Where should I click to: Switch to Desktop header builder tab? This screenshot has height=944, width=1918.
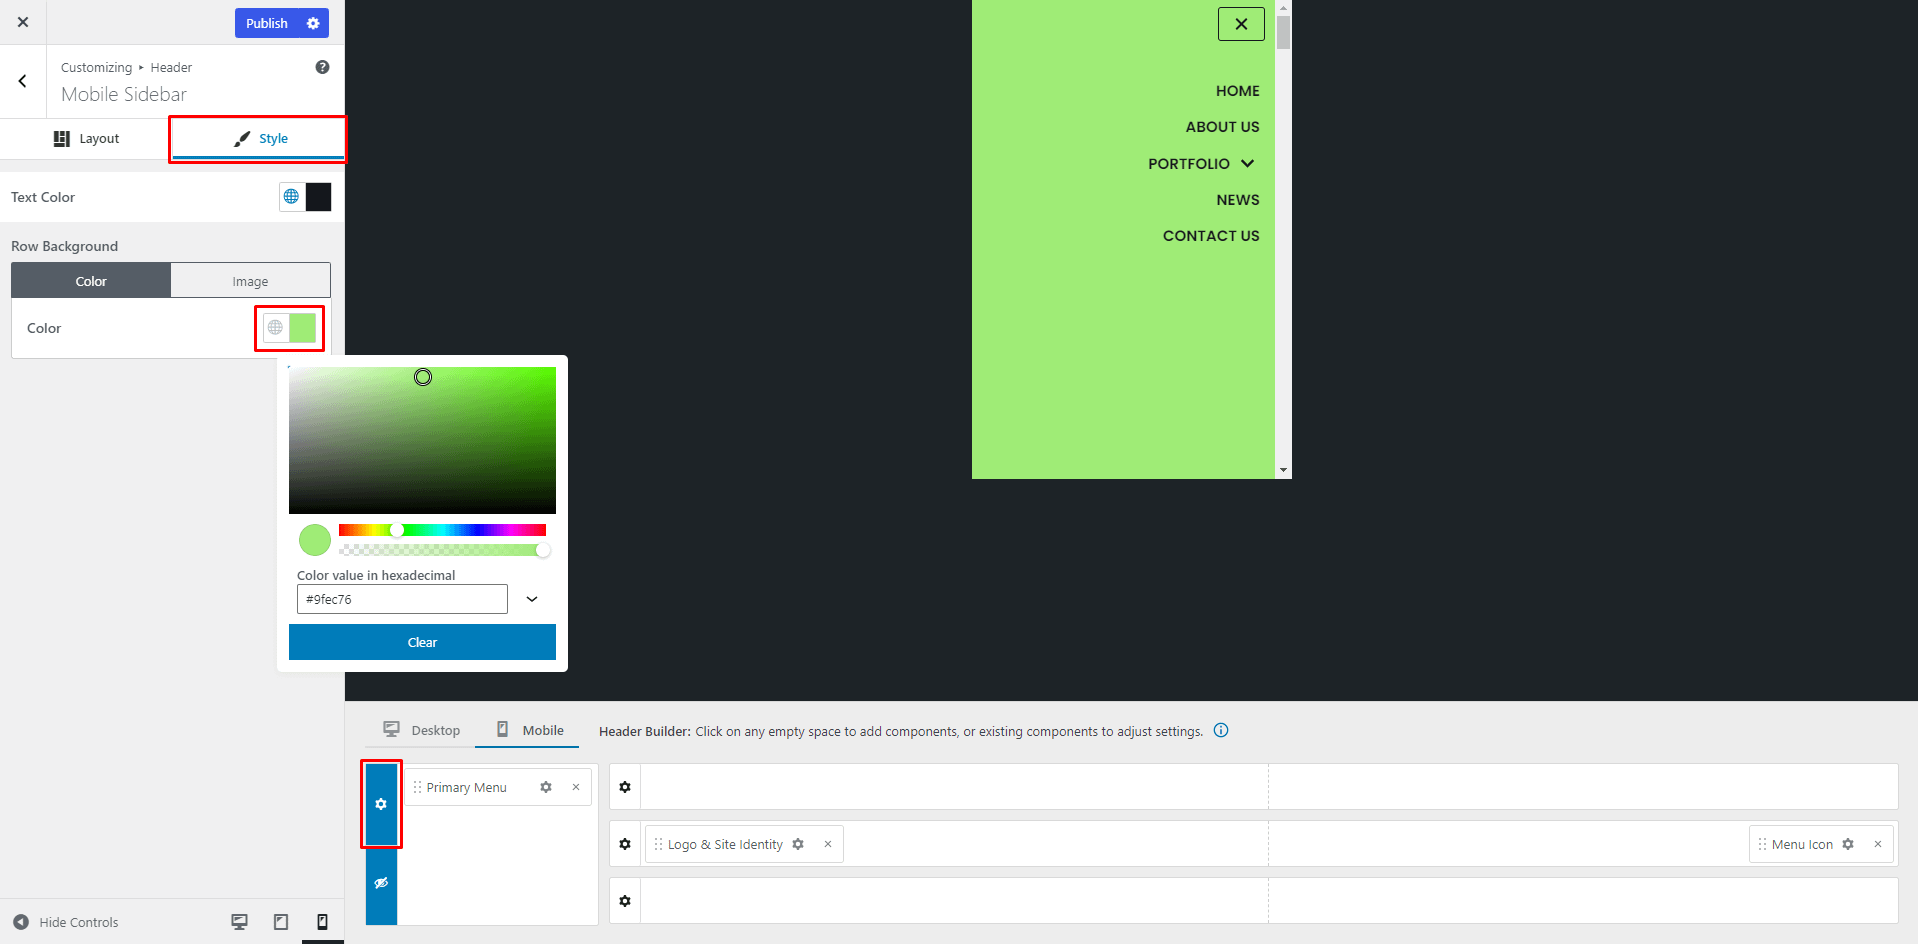[422, 730]
